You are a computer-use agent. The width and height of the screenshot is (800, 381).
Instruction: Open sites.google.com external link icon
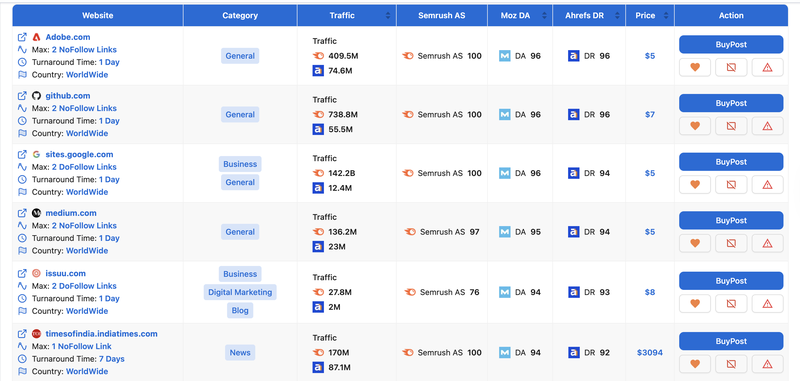point(22,154)
